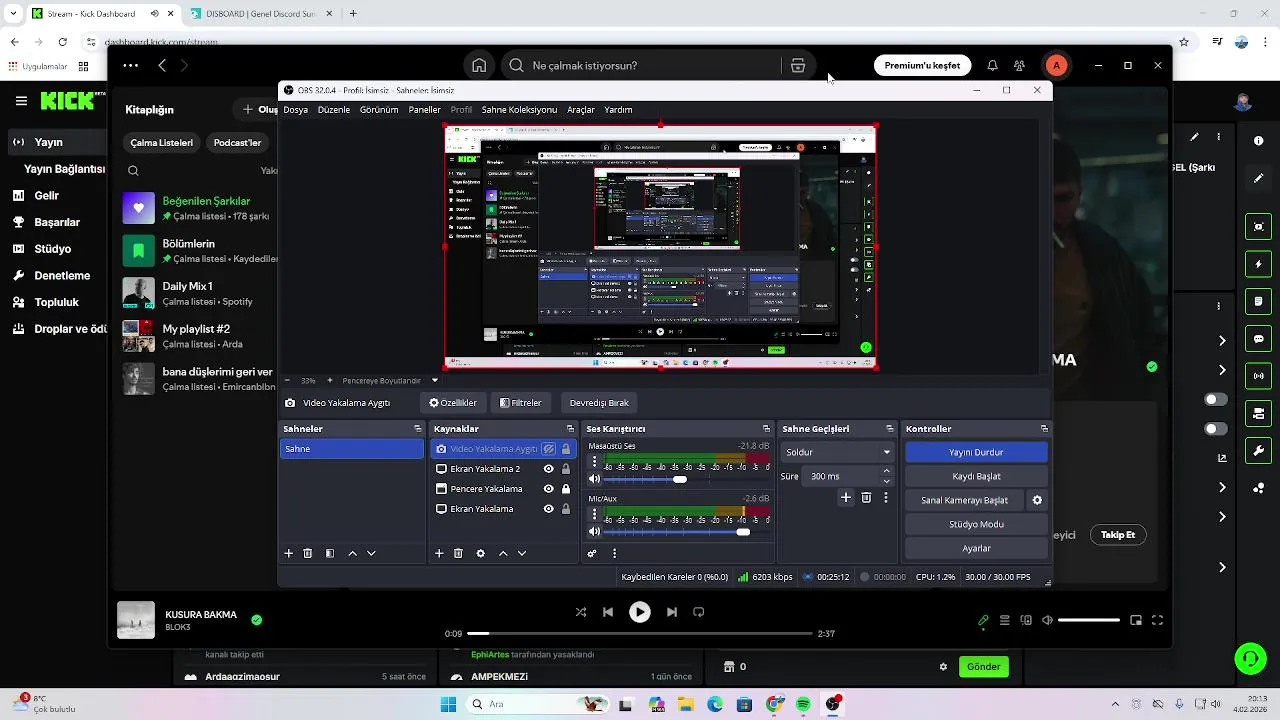Toggle visibility of Ekran Yakalama 2 source
This screenshot has width=1280, height=720.
(548, 469)
